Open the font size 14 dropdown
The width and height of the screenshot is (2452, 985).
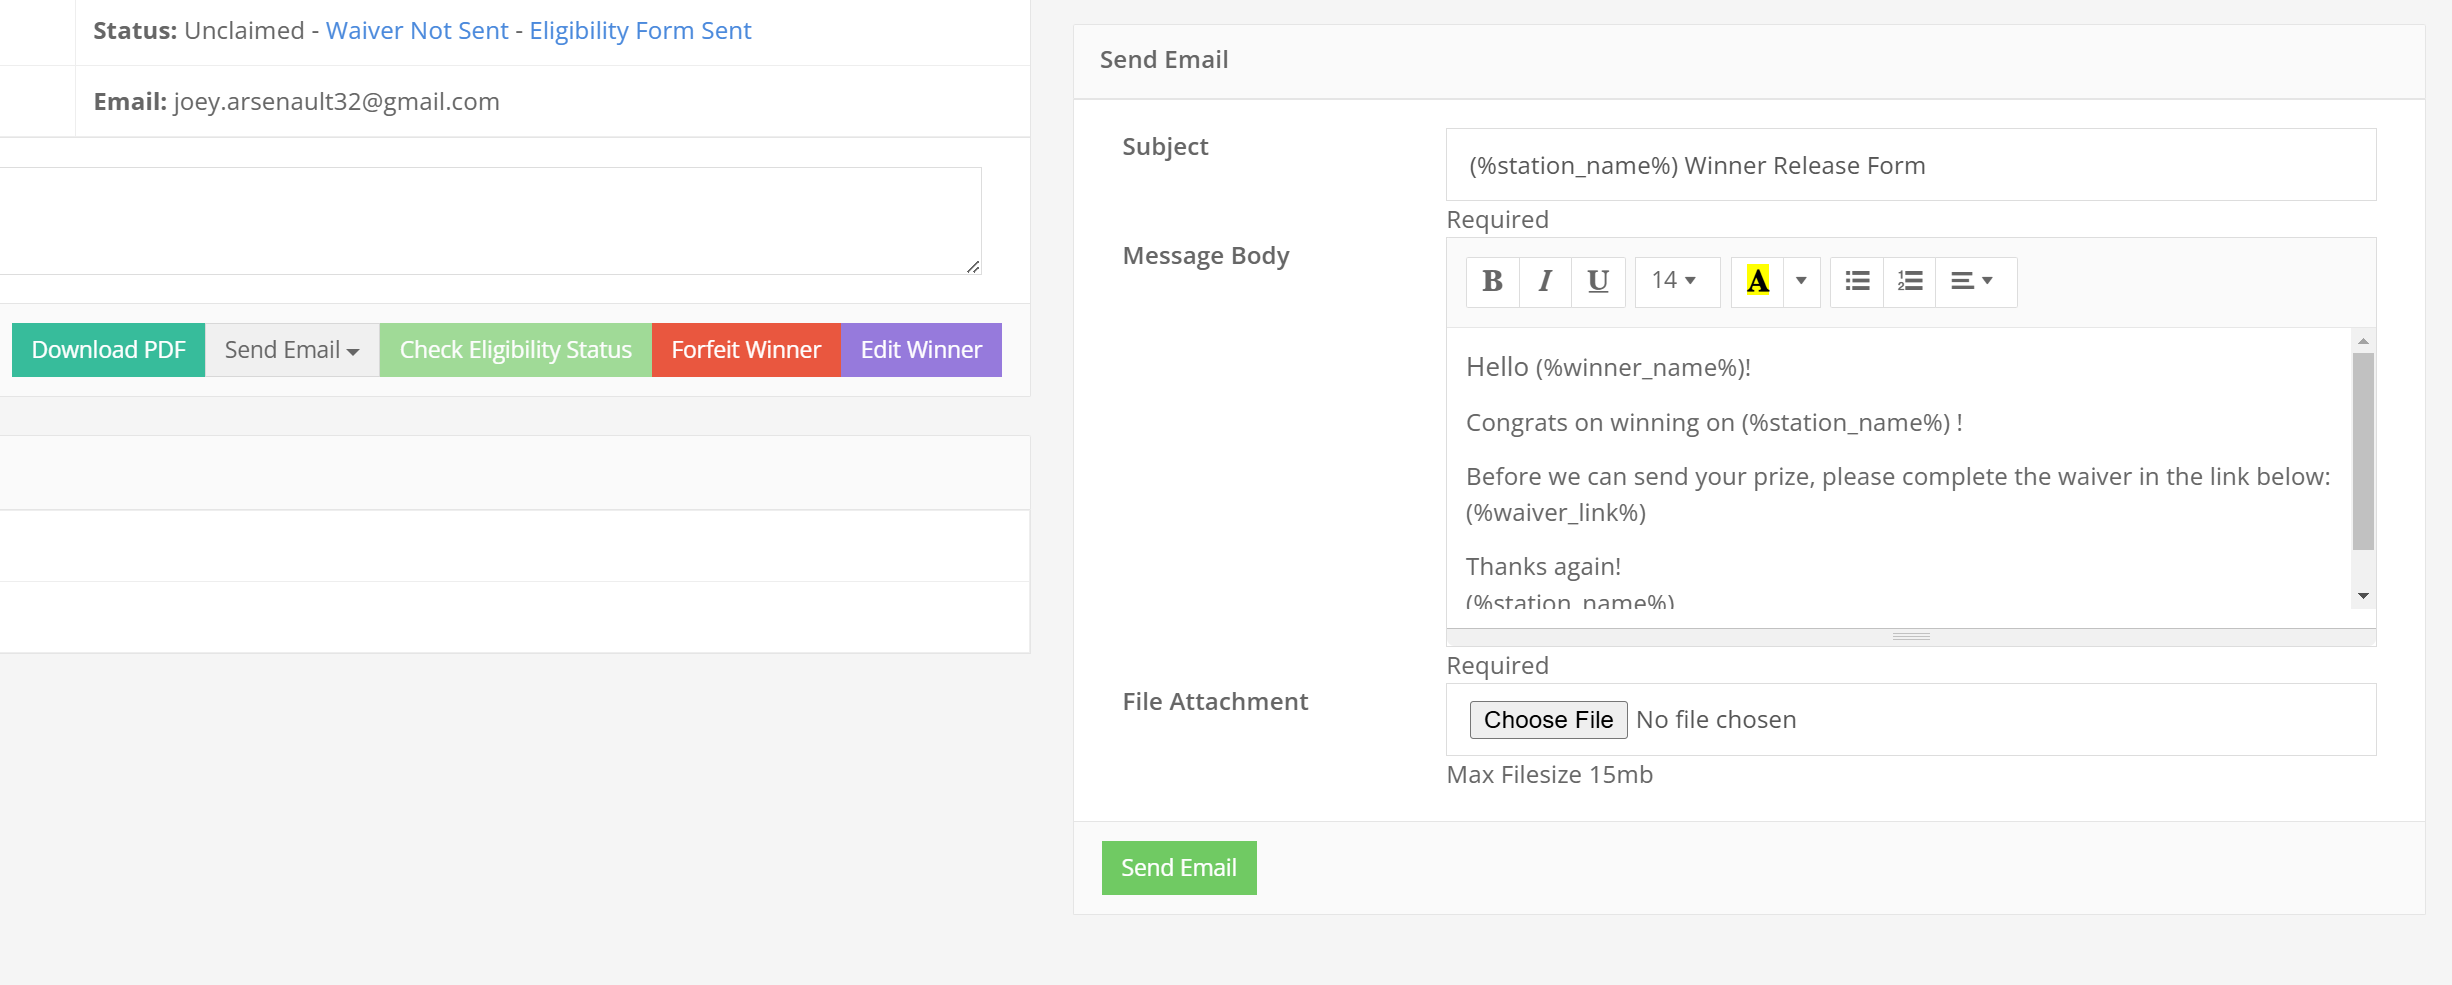click(1675, 282)
